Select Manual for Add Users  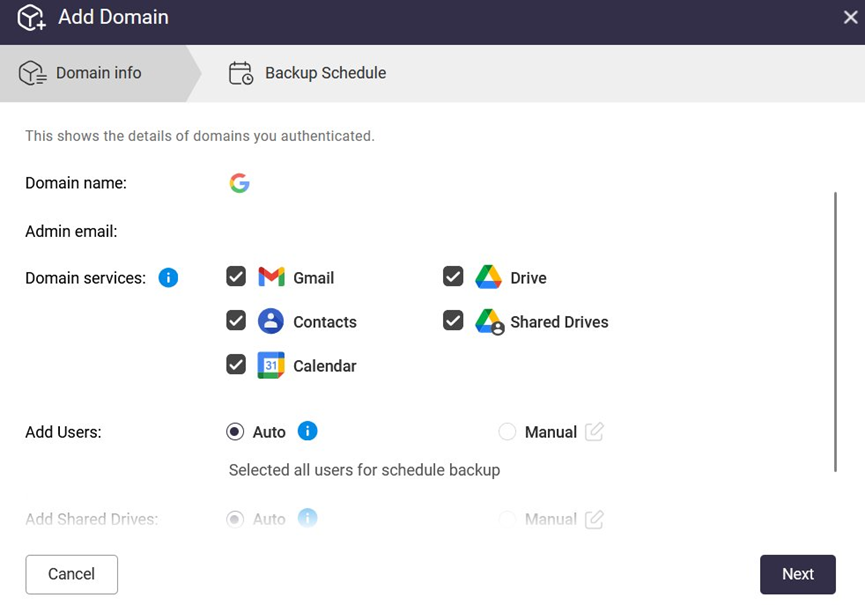click(x=507, y=432)
